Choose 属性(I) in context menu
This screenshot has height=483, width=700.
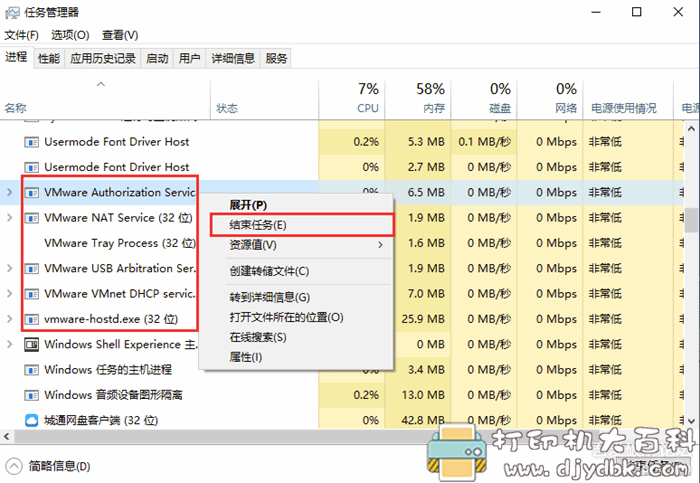click(296, 357)
